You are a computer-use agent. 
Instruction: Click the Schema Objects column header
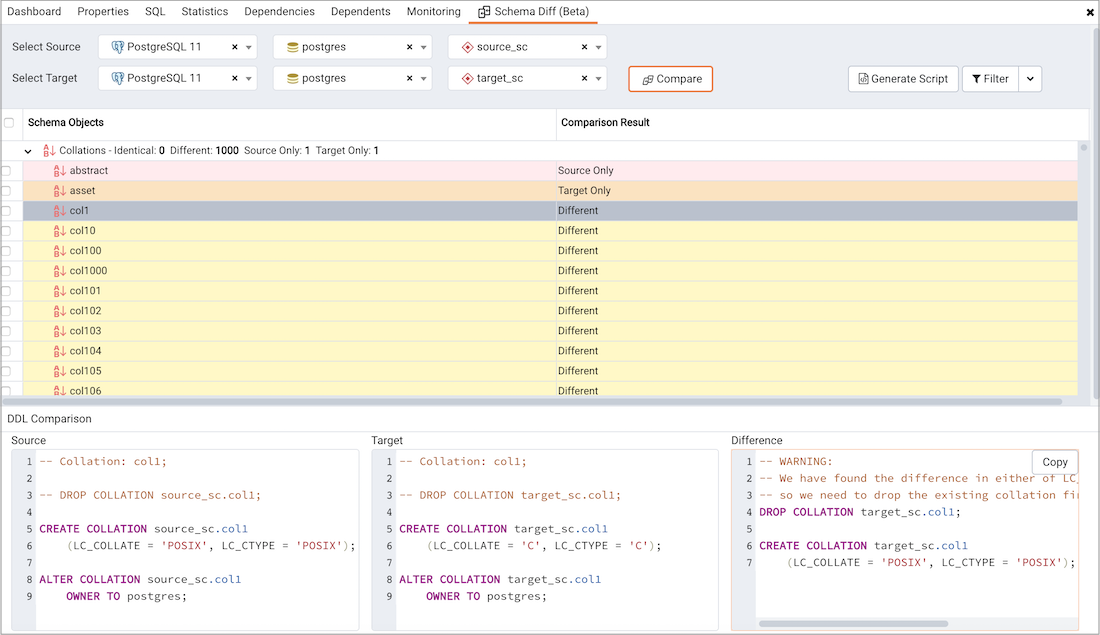[66, 123]
